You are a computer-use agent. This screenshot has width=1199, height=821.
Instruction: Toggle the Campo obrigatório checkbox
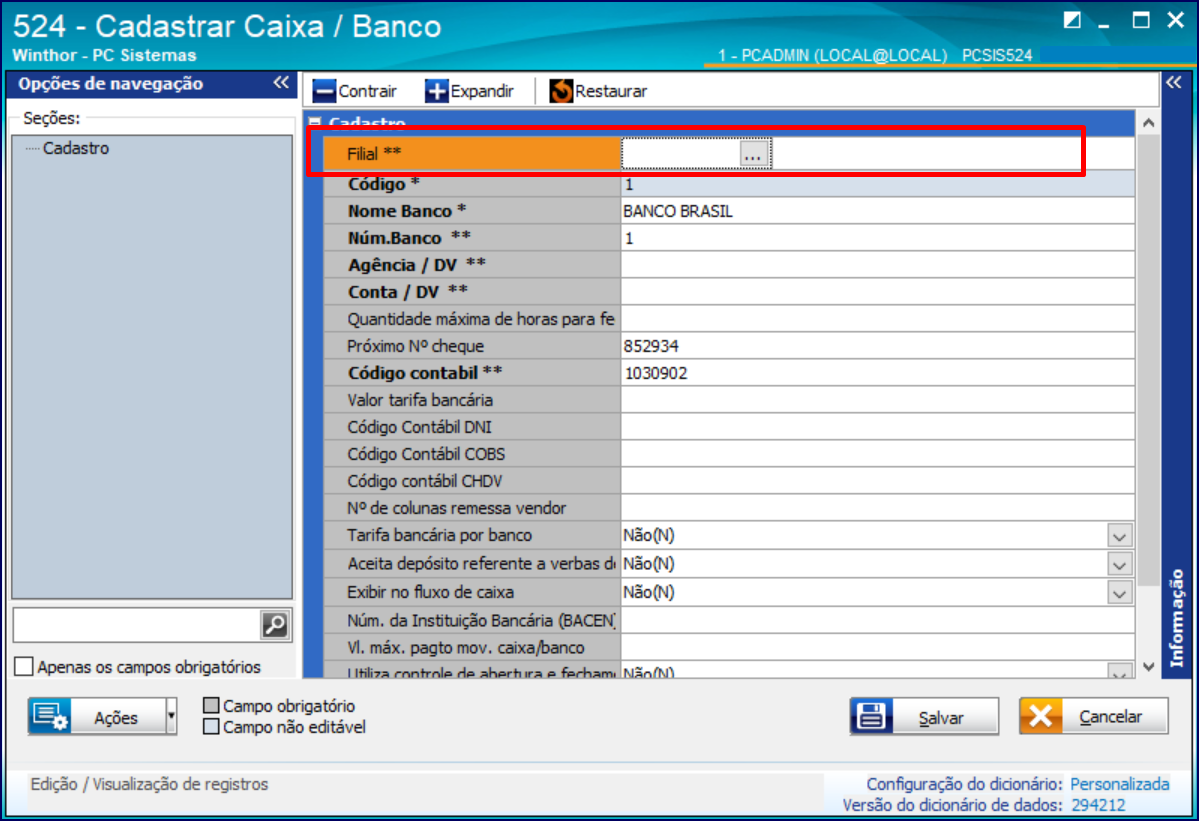(x=212, y=705)
